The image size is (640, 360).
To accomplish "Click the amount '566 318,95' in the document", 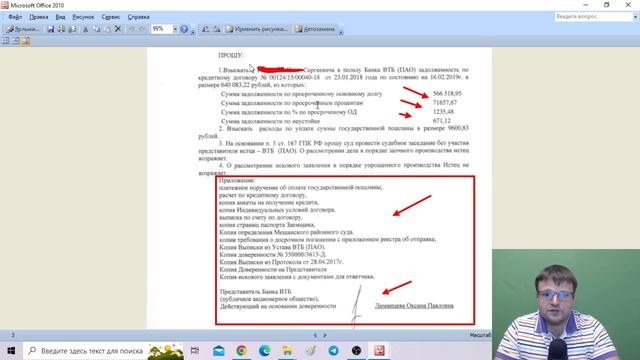I will [x=447, y=93].
